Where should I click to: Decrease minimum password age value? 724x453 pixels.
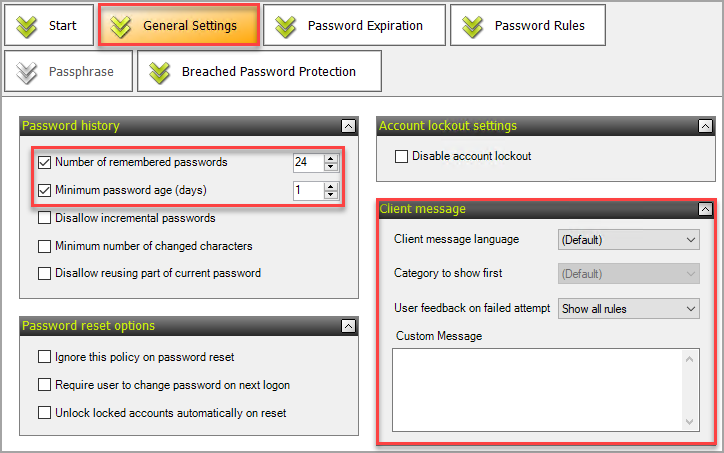pyautogui.click(x=331, y=194)
